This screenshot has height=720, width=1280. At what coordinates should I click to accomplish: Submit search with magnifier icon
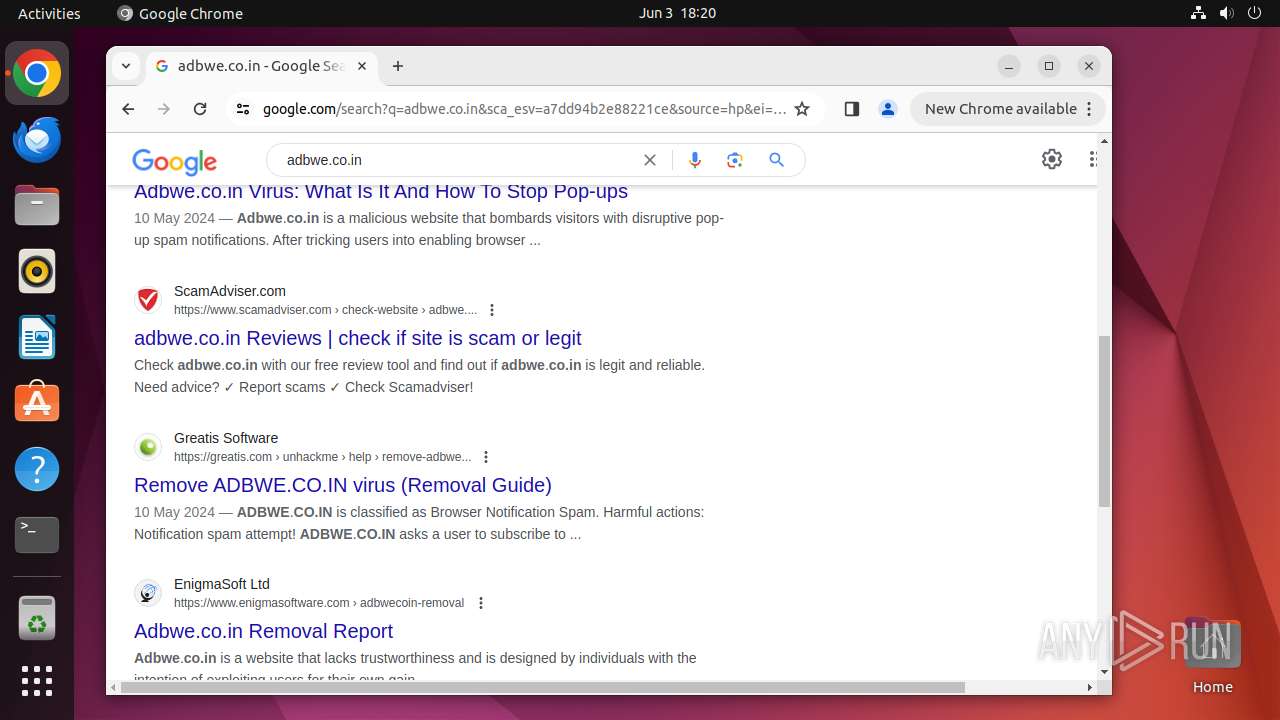(776, 160)
